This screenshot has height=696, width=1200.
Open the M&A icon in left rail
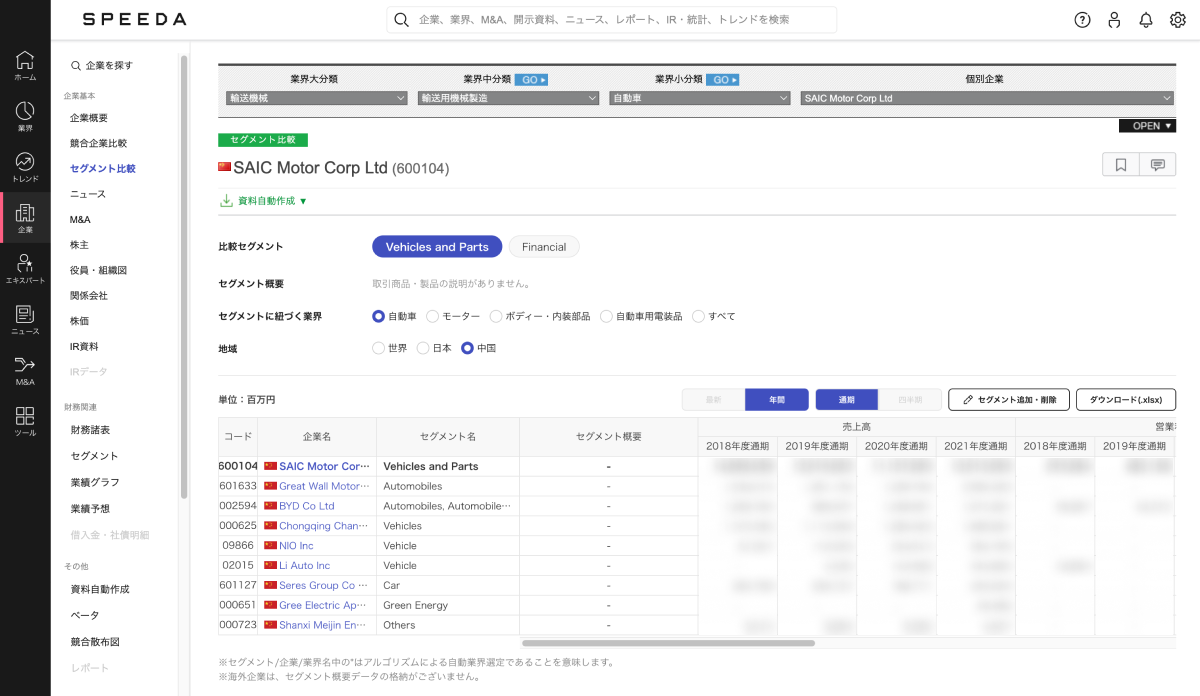[x=25, y=370]
